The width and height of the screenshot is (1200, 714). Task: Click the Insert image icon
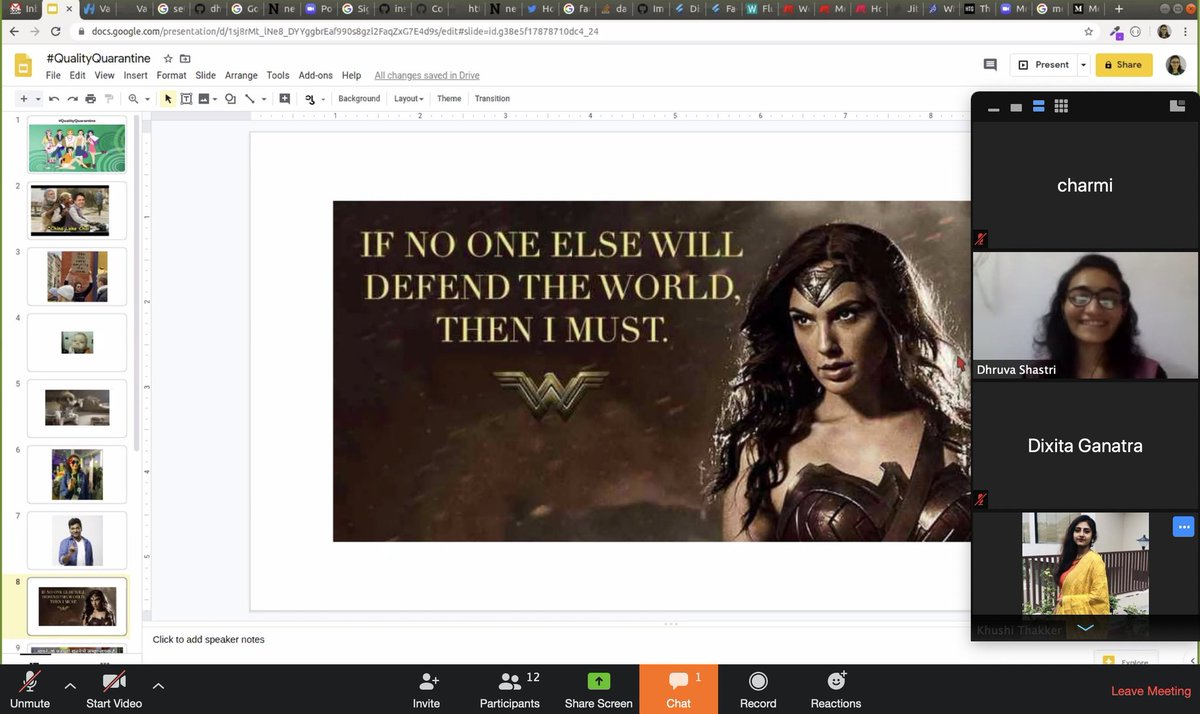[x=204, y=99]
